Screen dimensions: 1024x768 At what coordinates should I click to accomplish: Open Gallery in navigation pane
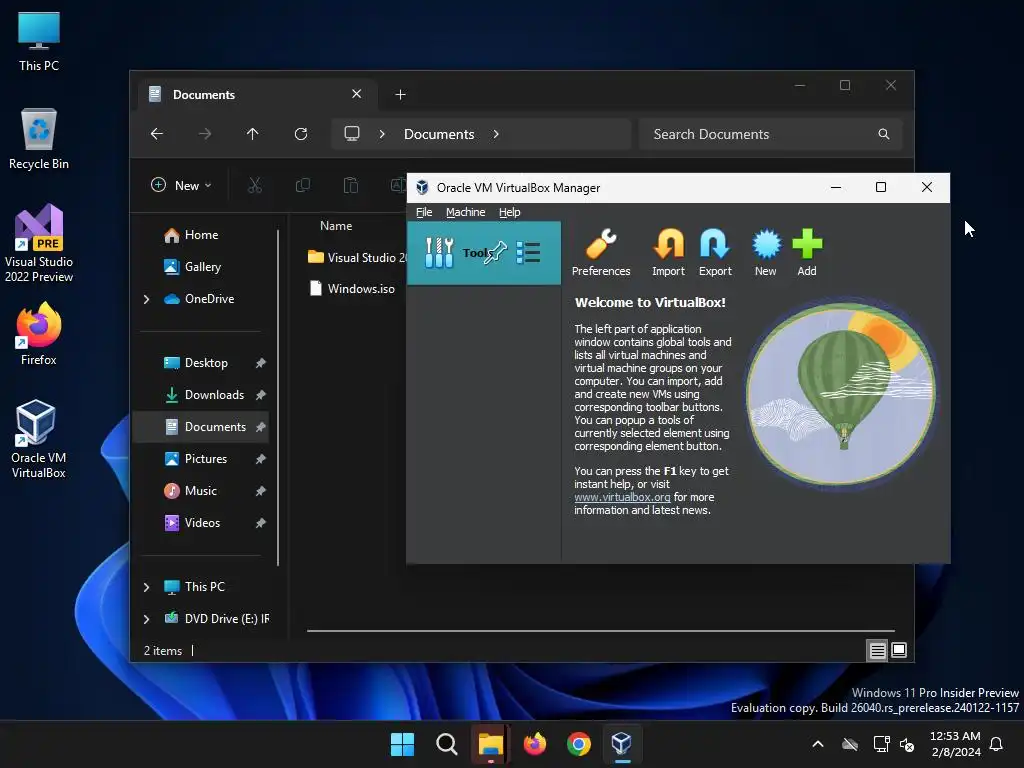(x=202, y=267)
